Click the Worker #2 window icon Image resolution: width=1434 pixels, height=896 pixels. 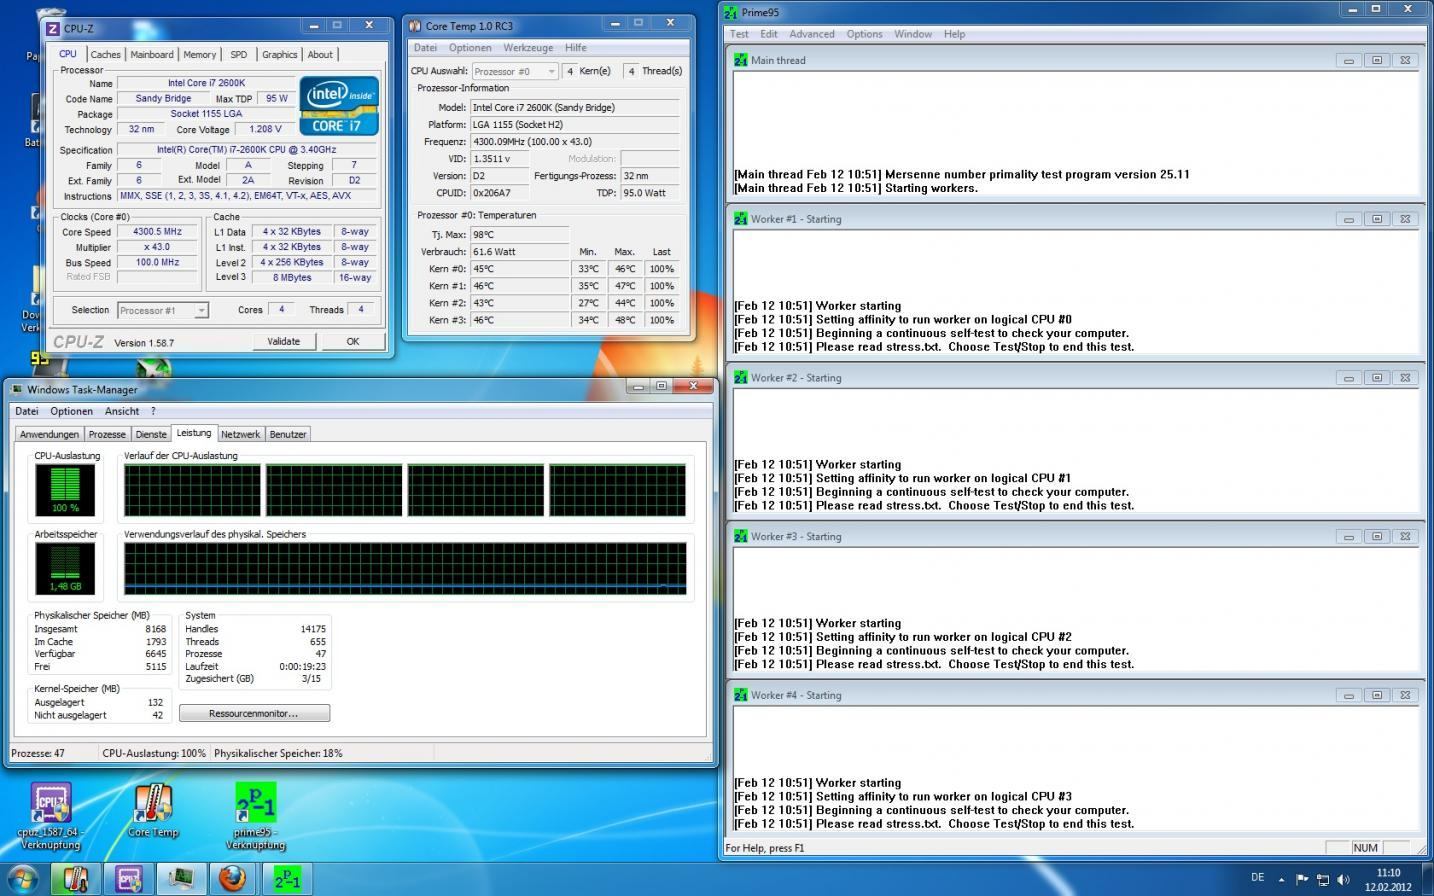click(x=741, y=378)
